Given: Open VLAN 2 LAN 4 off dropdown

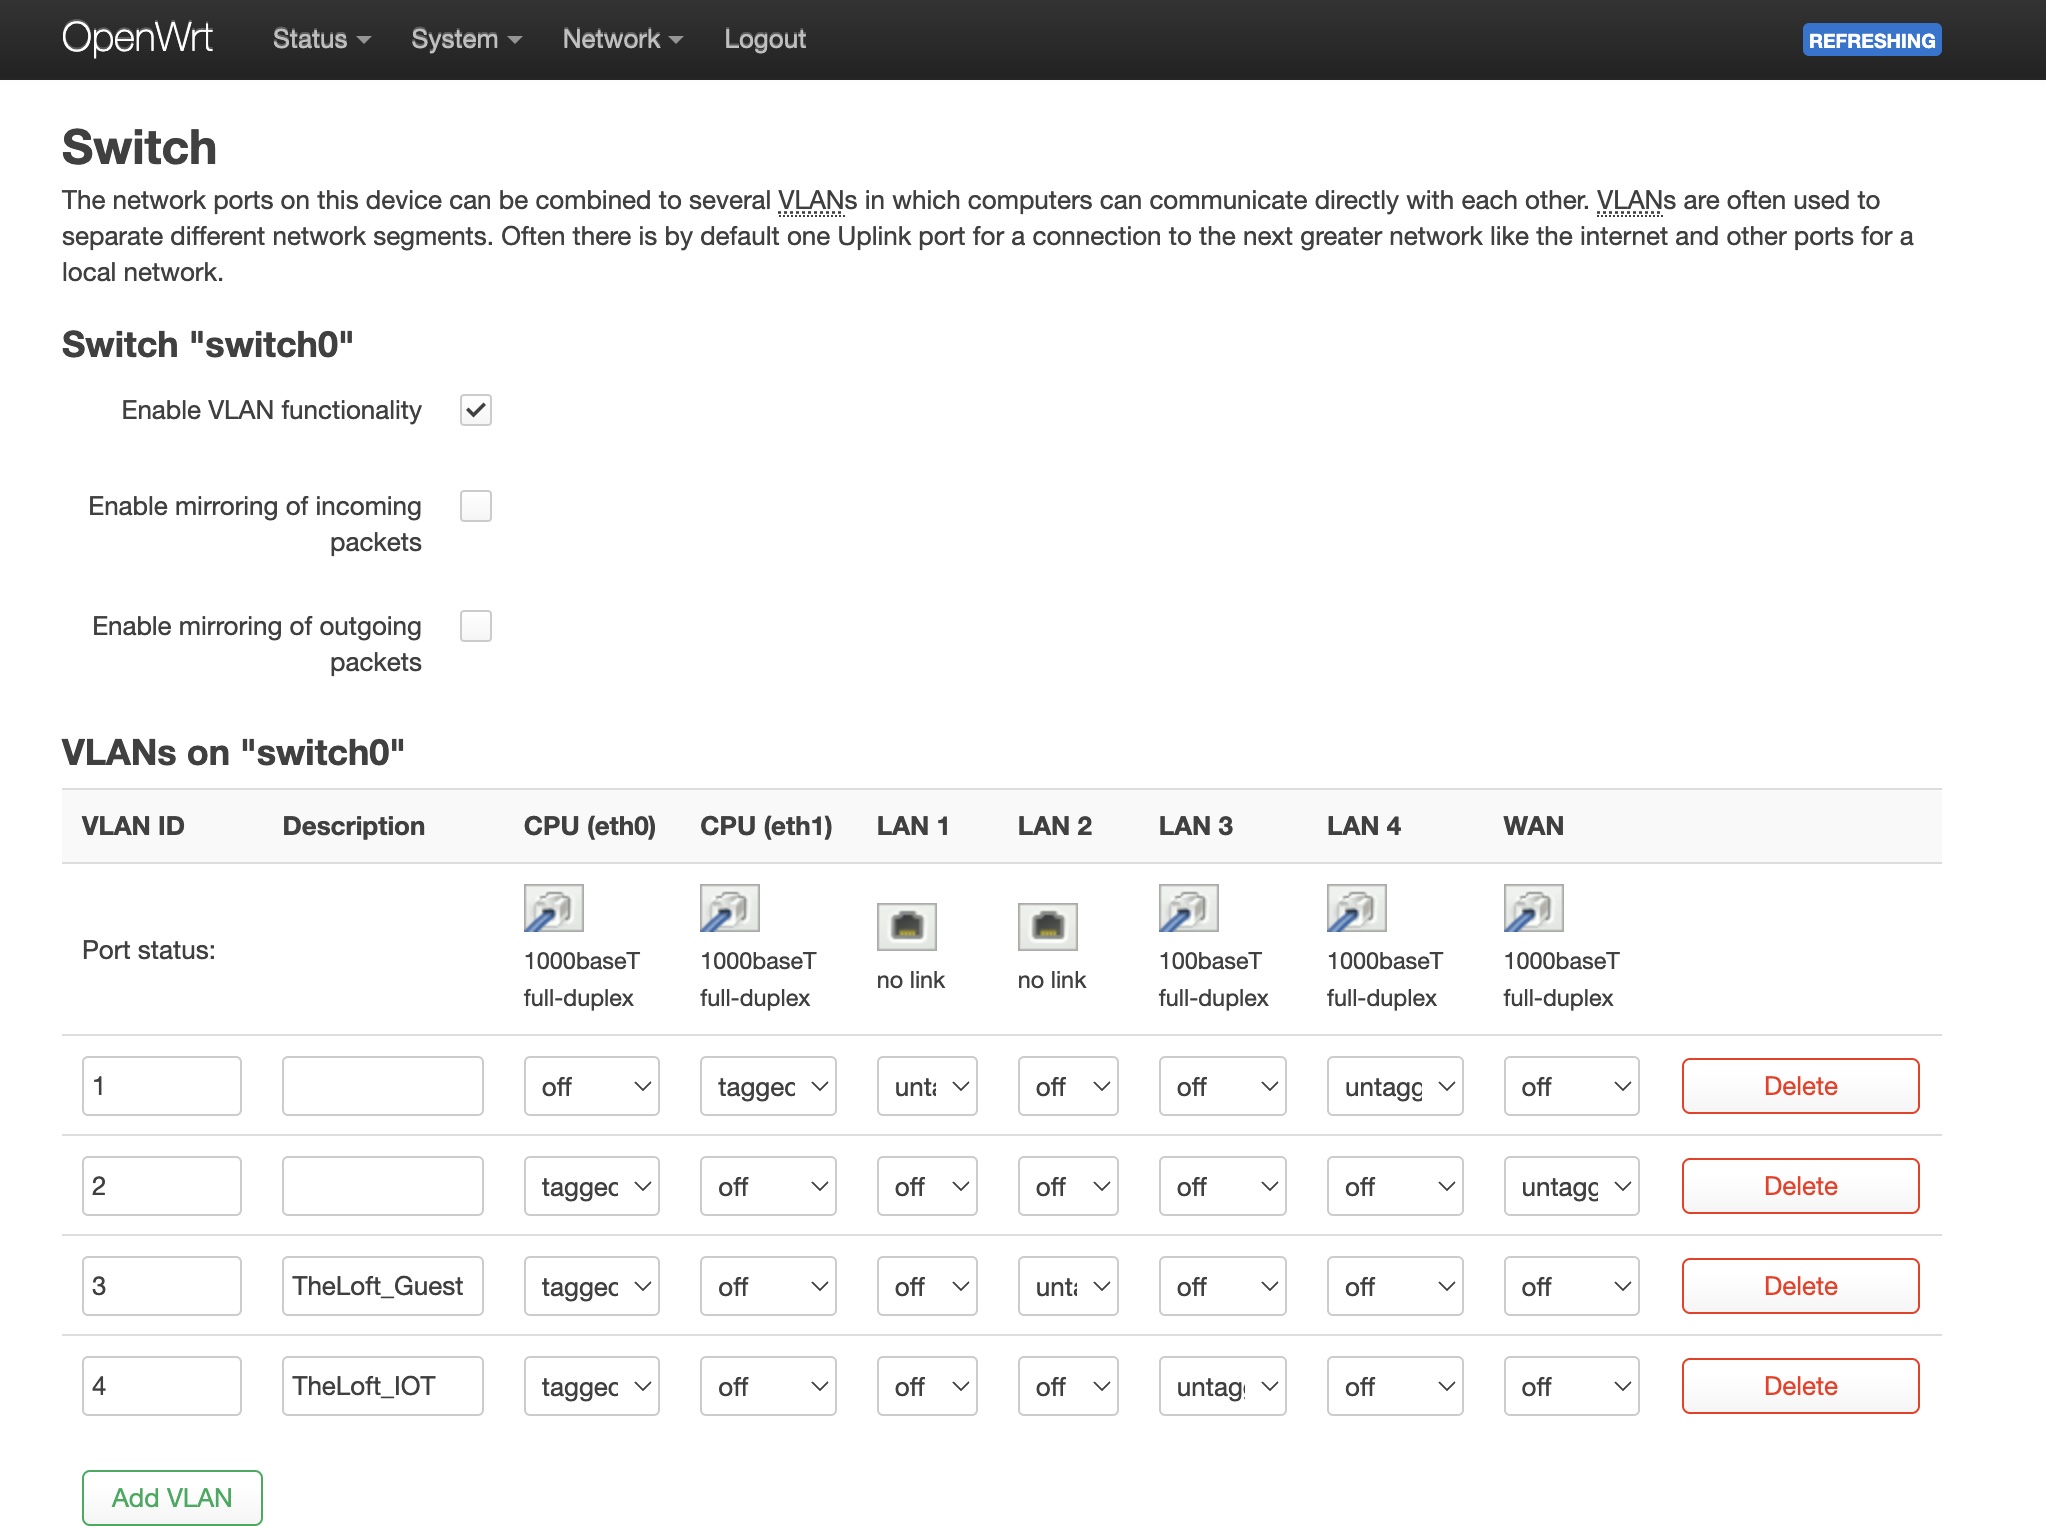Looking at the screenshot, I should (1395, 1186).
